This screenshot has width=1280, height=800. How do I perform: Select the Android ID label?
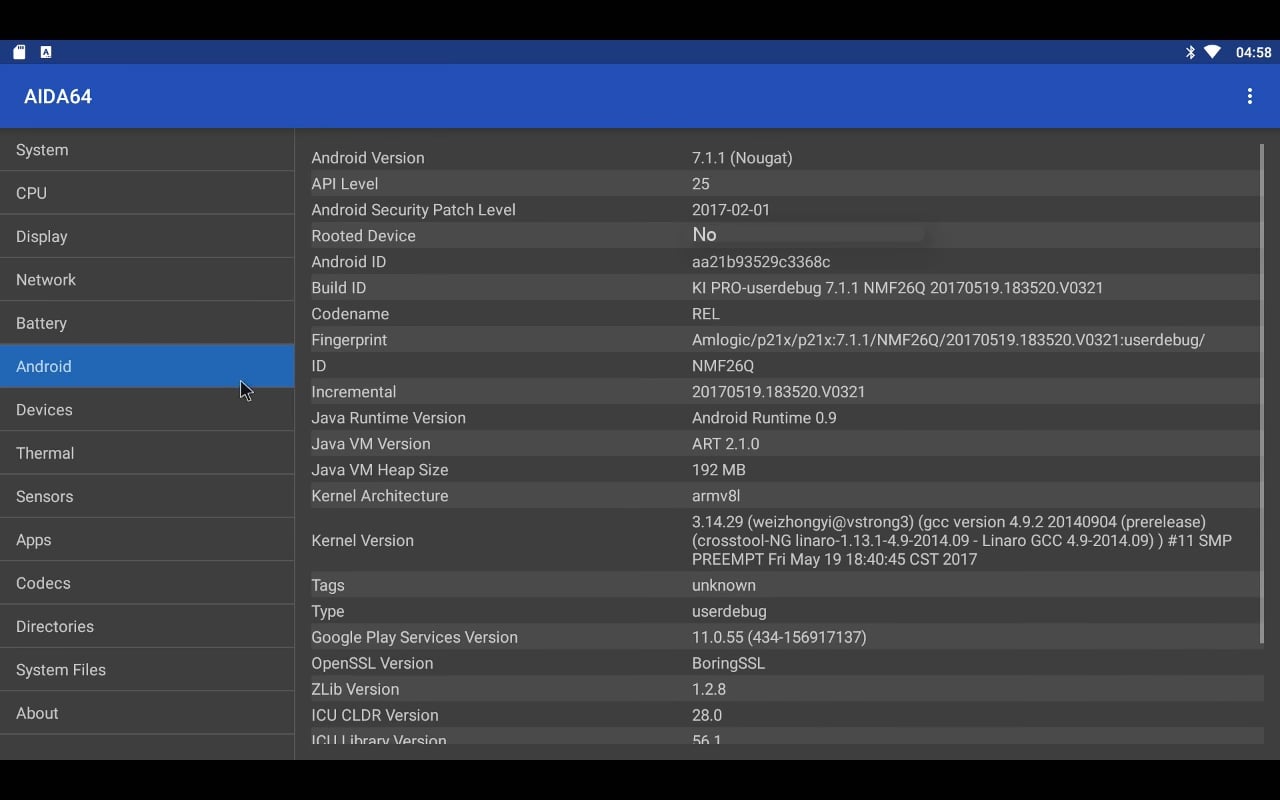pos(348,262)
